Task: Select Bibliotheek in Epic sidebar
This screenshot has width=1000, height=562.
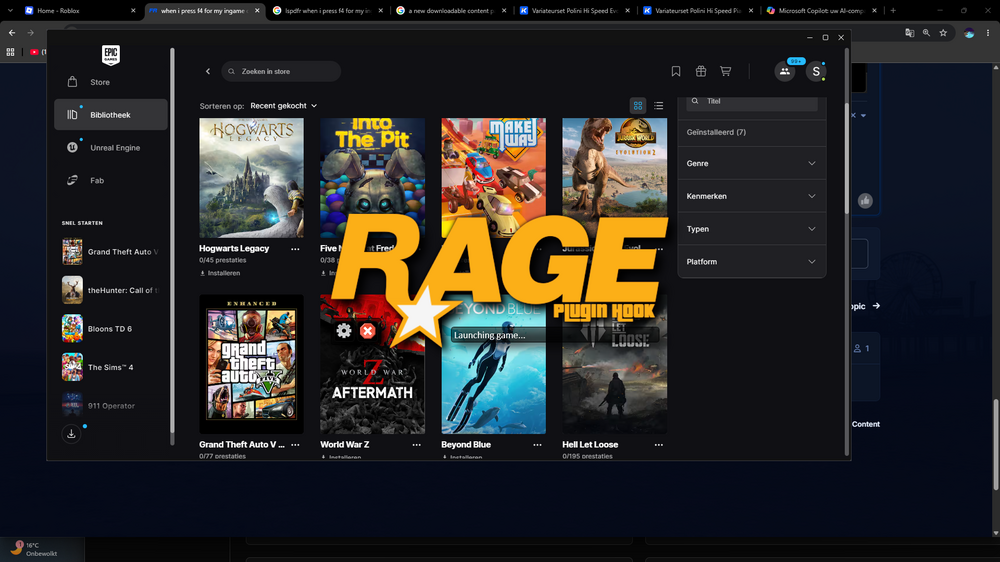Action: point(110,115)
